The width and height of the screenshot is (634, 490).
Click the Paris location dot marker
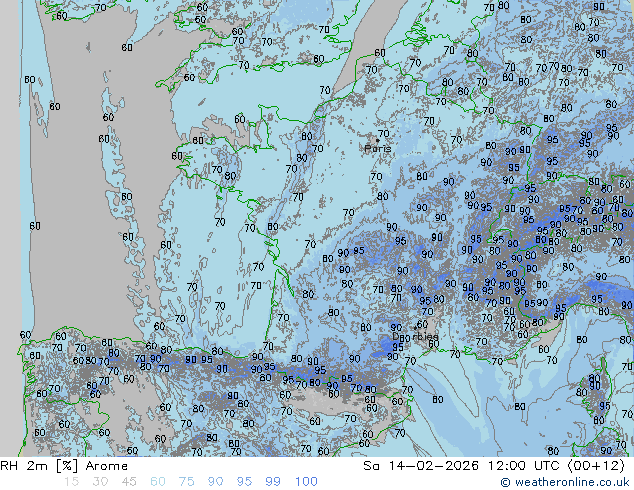[378, 141]
